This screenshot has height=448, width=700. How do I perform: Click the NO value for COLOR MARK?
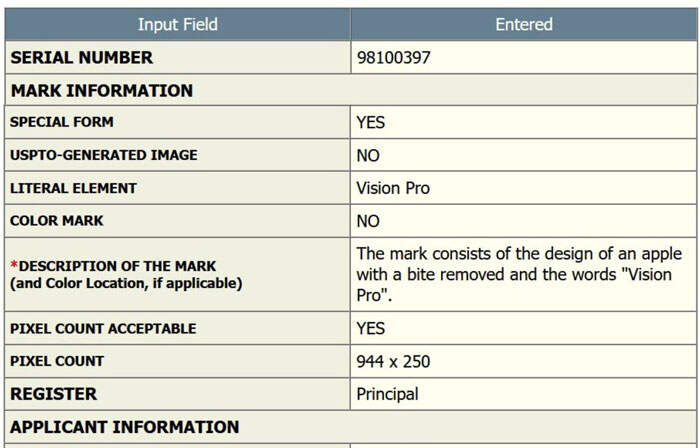[368, 221]
